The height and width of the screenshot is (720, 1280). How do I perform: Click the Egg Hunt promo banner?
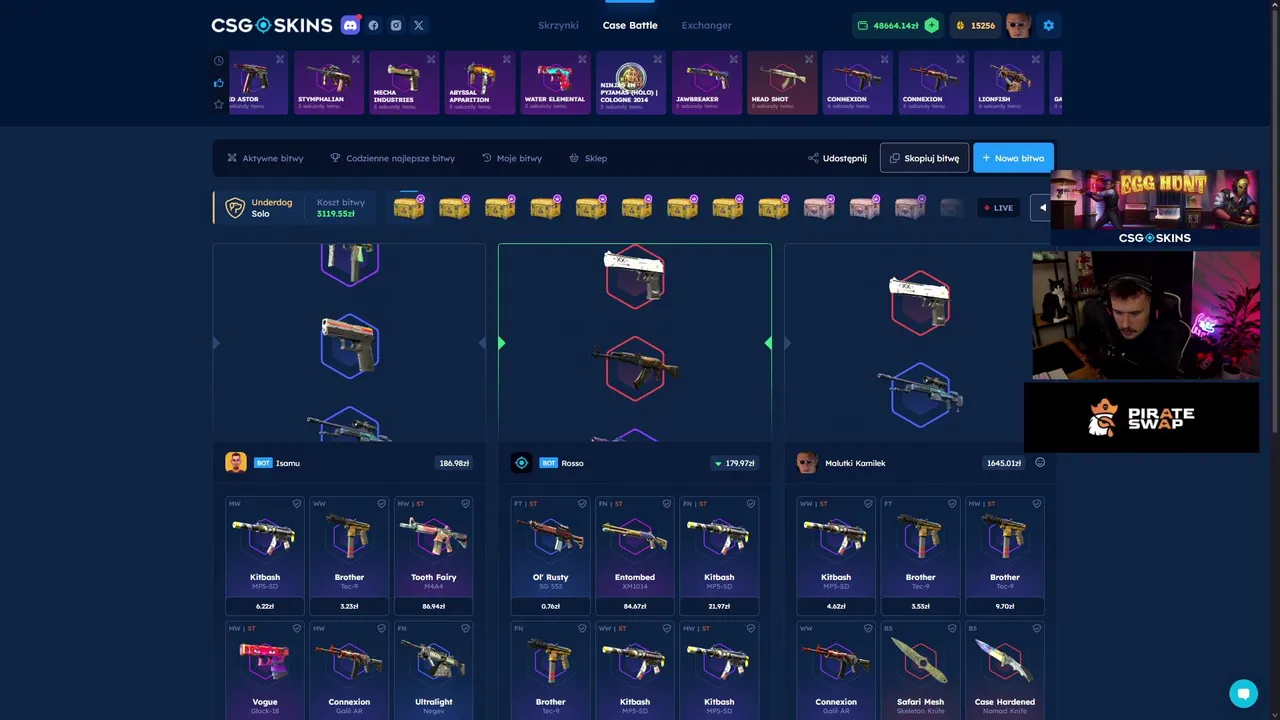[x=1155, y=208]
